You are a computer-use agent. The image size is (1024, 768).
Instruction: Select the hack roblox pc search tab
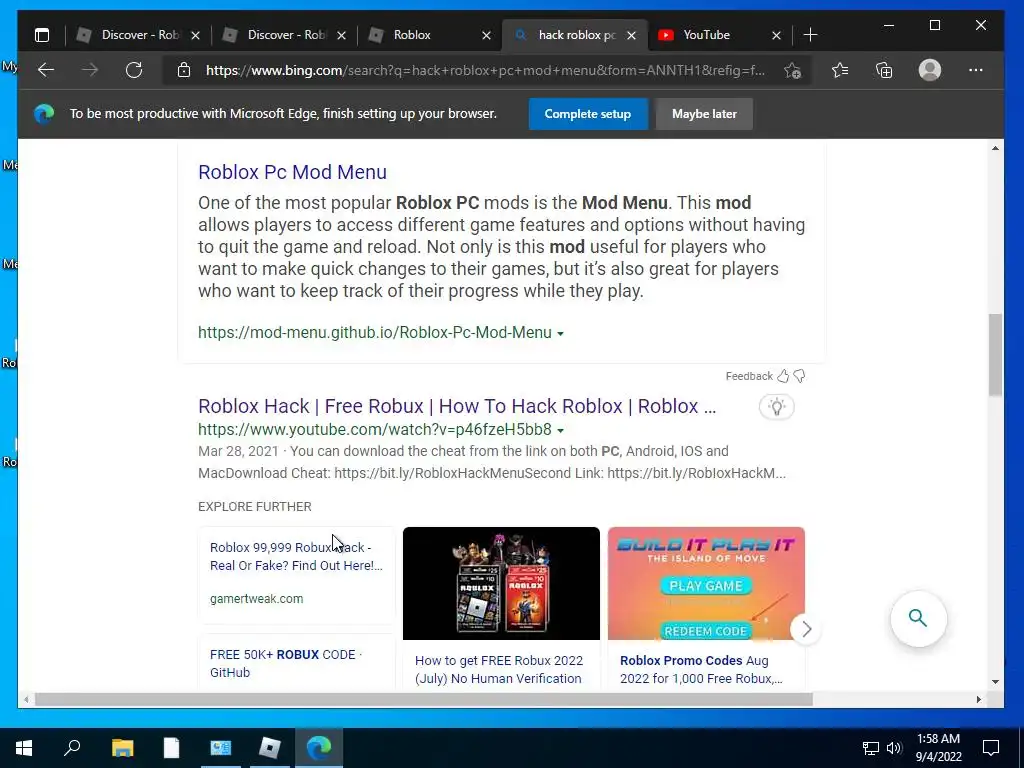click(575, 35)
